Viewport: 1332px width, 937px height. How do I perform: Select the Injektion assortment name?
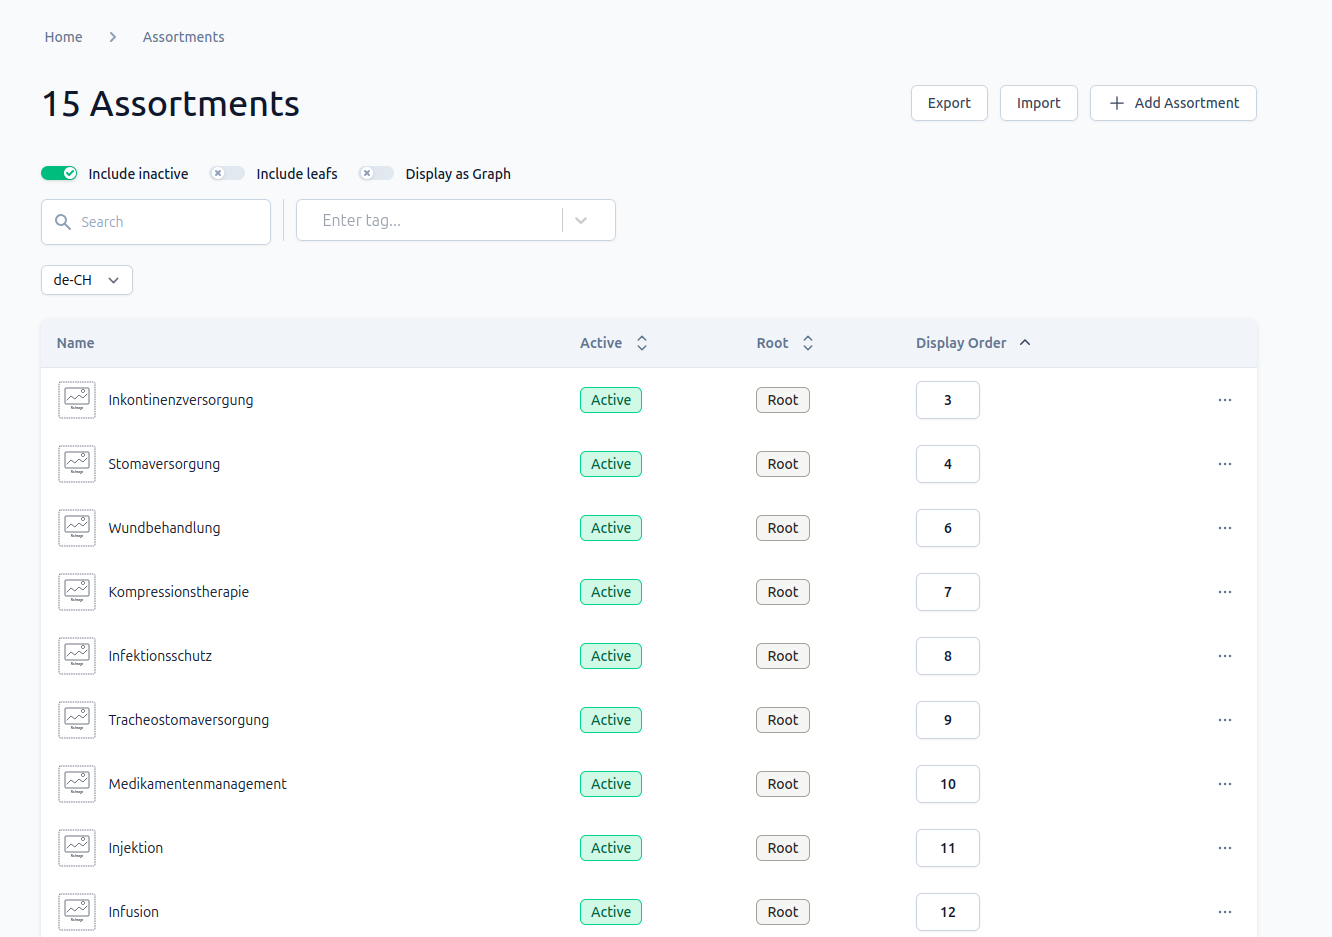tap(136, 848)
